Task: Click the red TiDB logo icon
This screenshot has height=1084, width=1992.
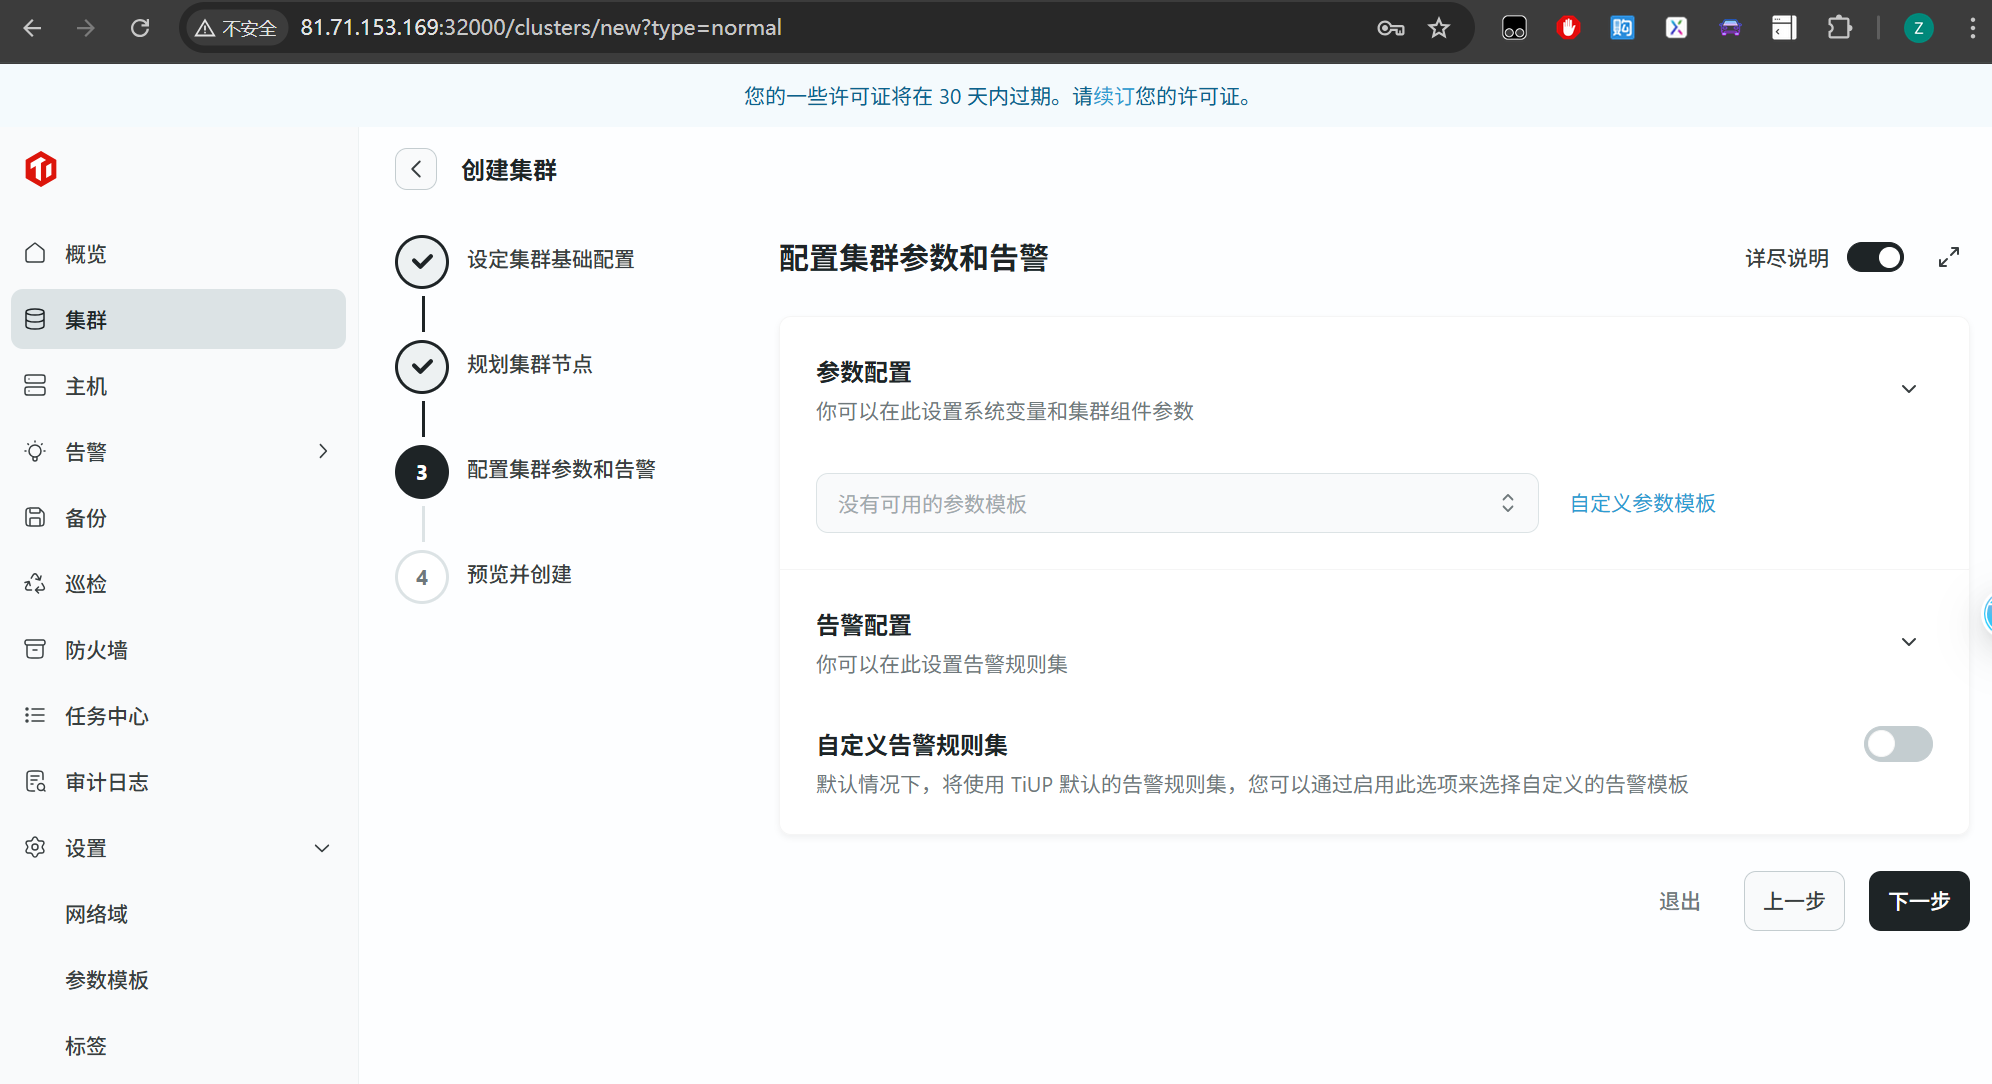Action: coord(41,169)
